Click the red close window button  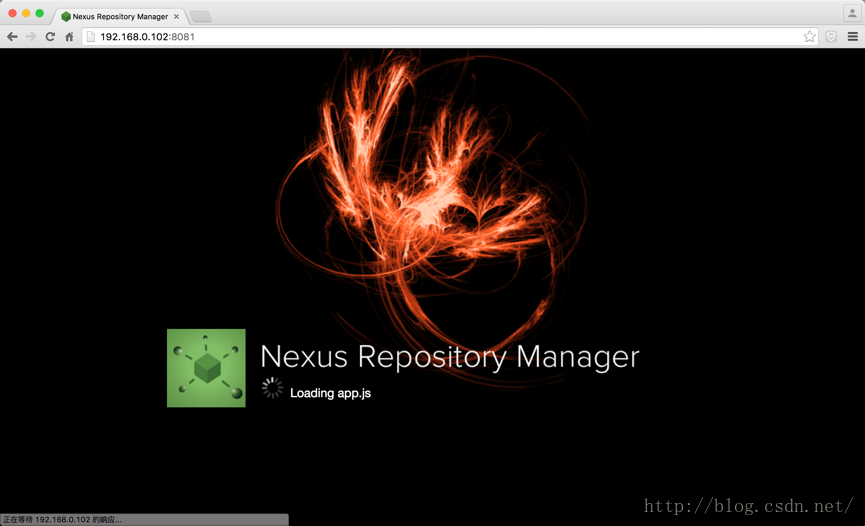point(12,13)
